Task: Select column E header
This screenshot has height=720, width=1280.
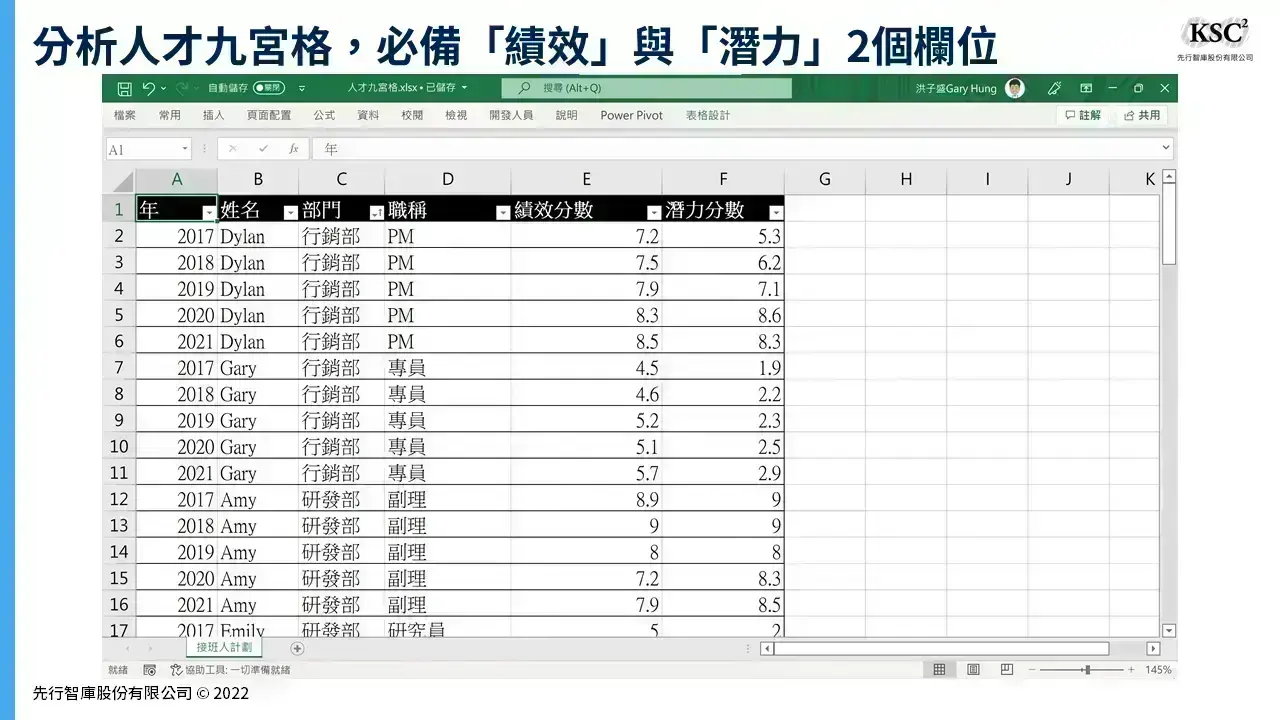Action: tap(587, 180)
